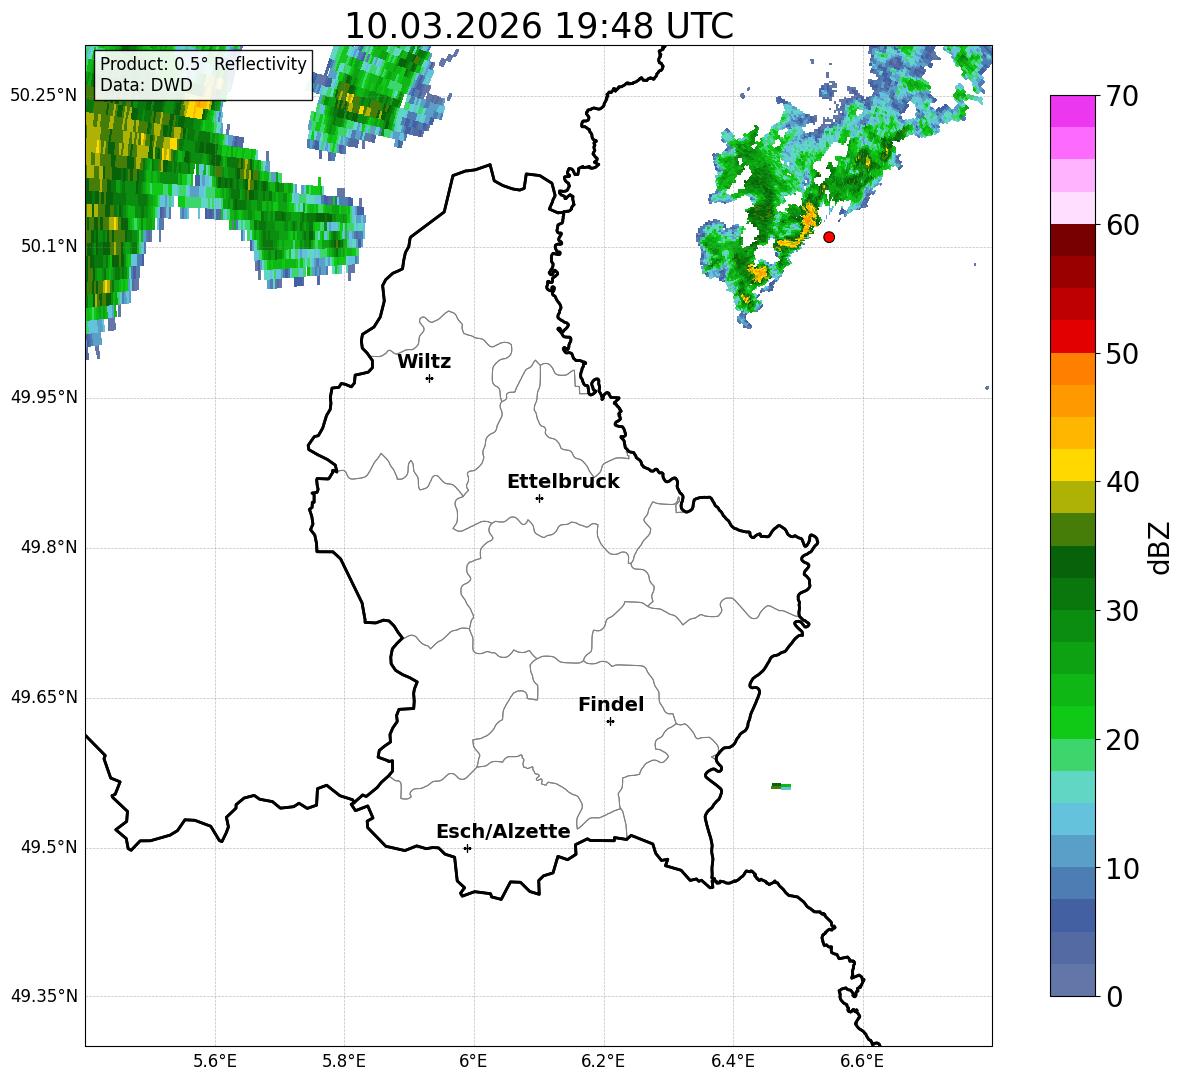Click the 6.6°E longitude label
Image resolution: width=1184 pixels, height=1081 pixels.
[x=862, y=1061]
